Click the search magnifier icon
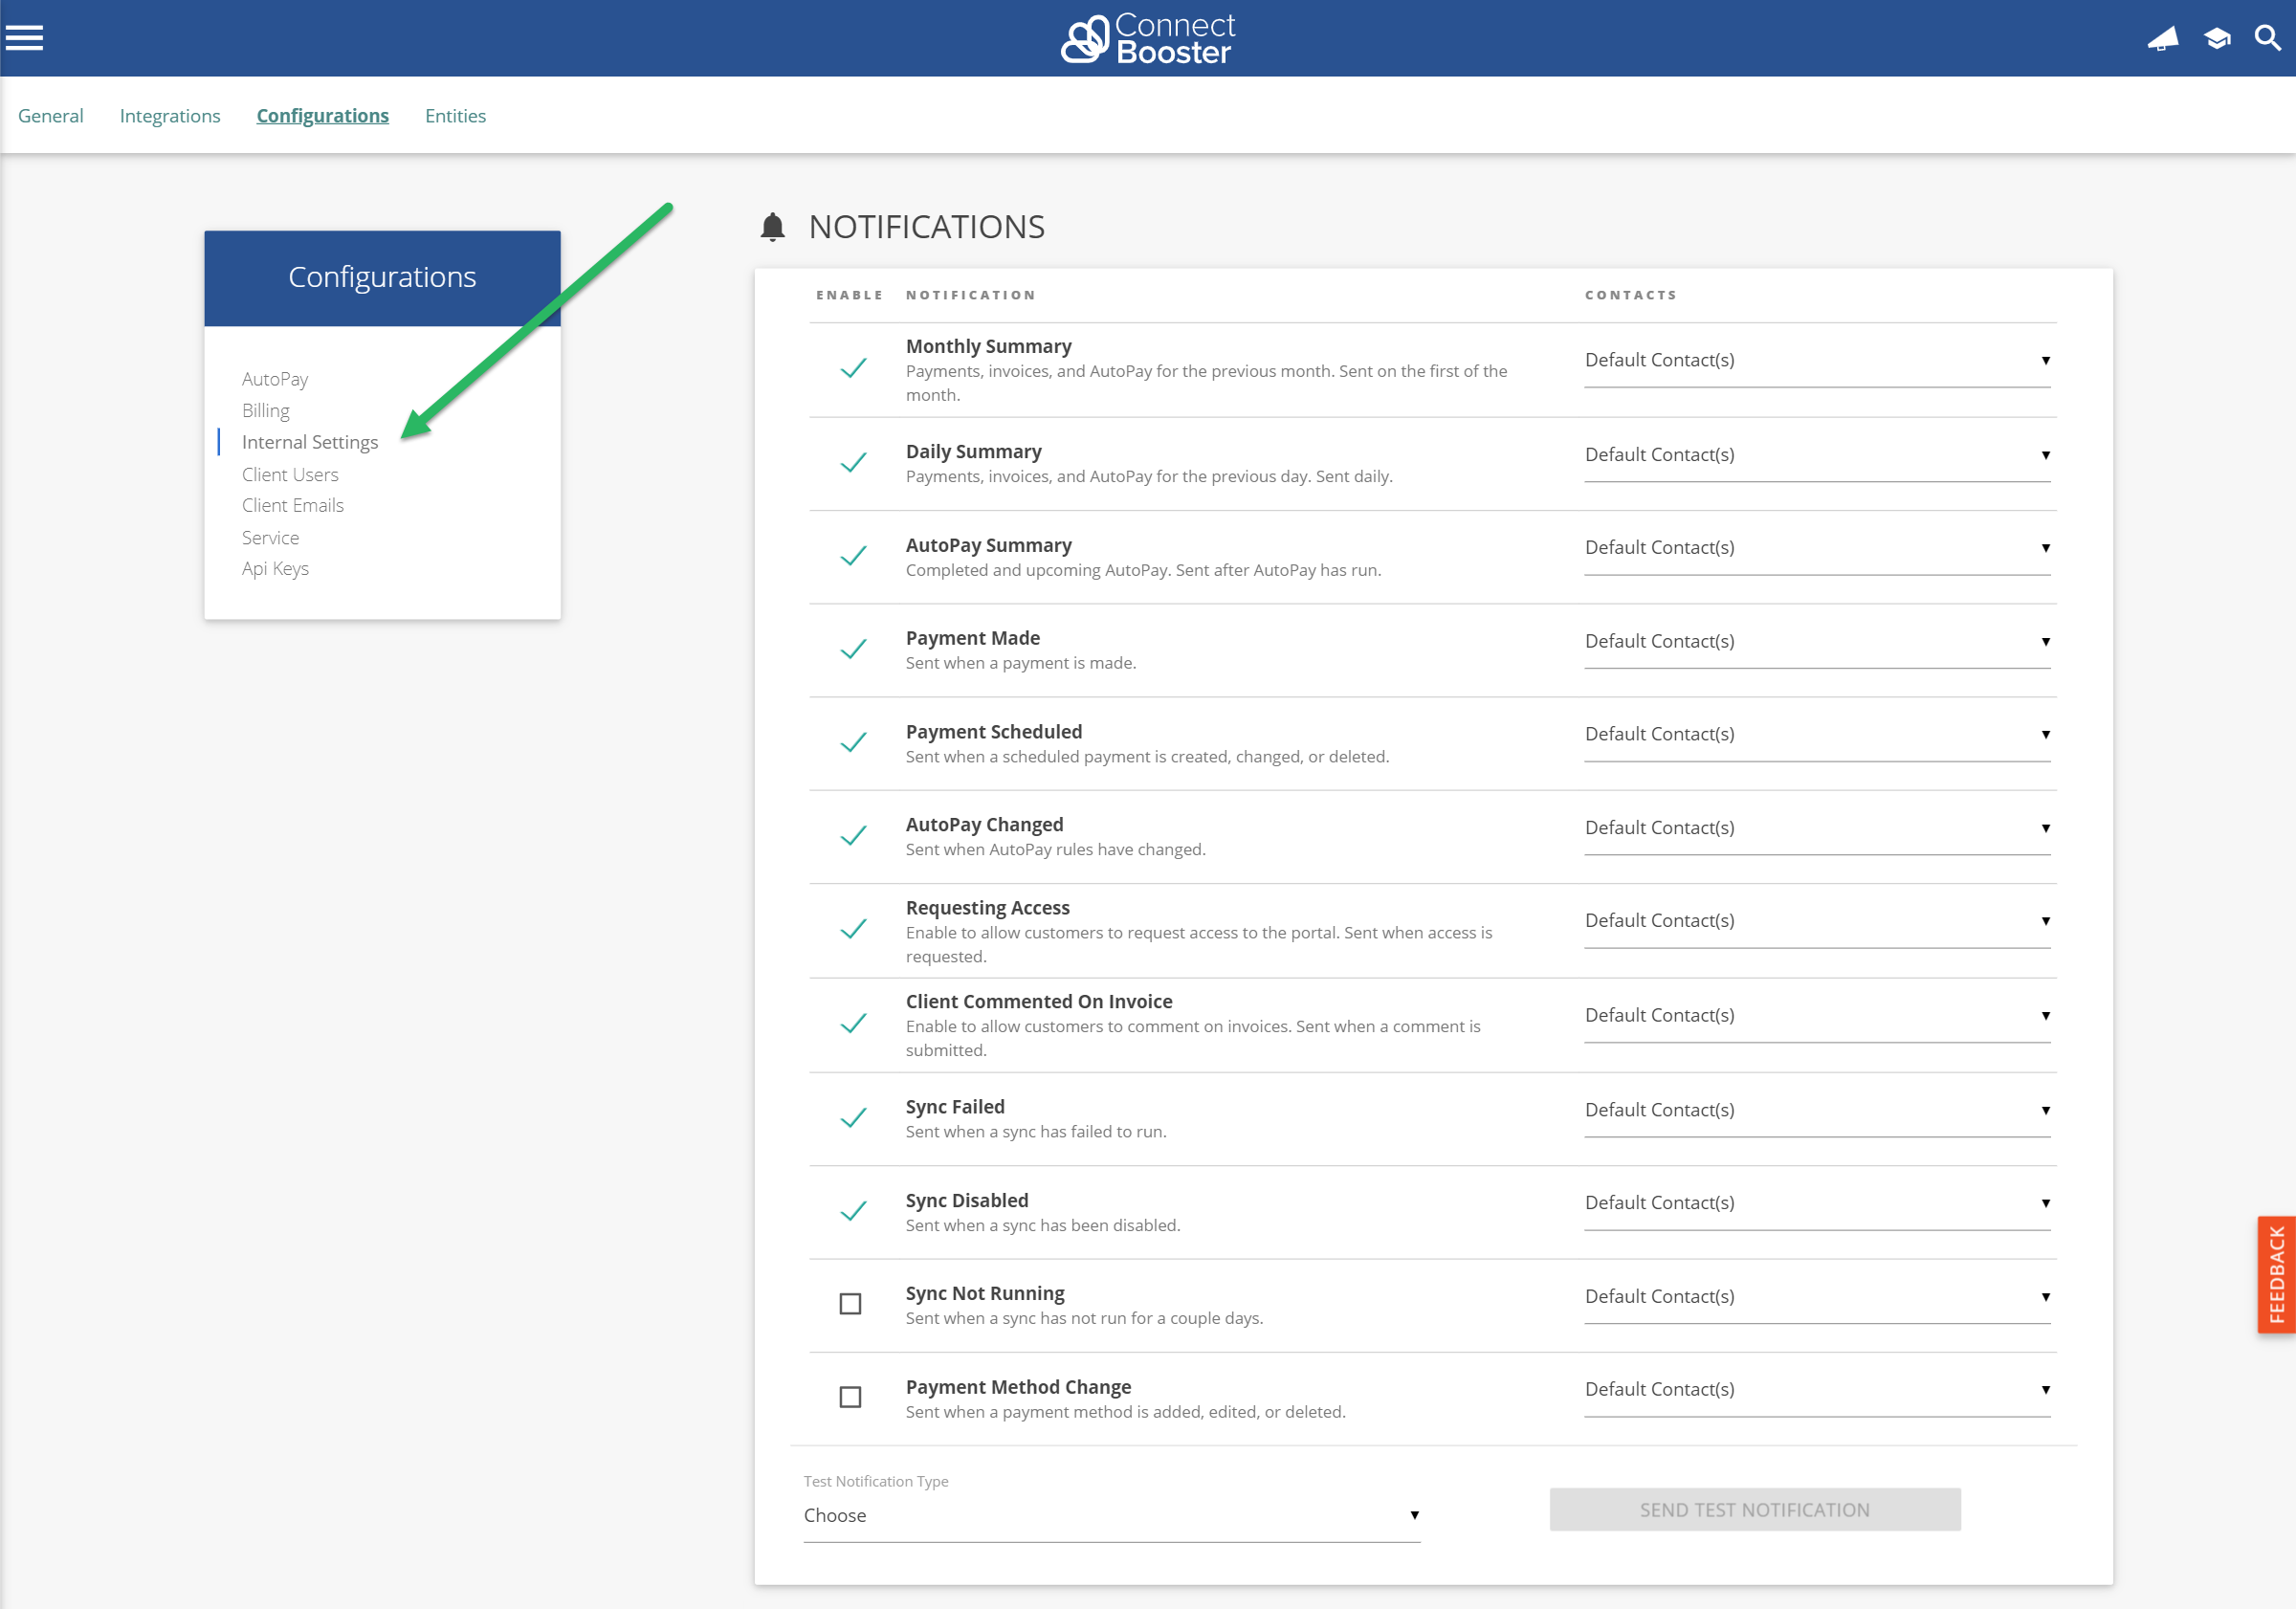 (x=2267, y=39)
